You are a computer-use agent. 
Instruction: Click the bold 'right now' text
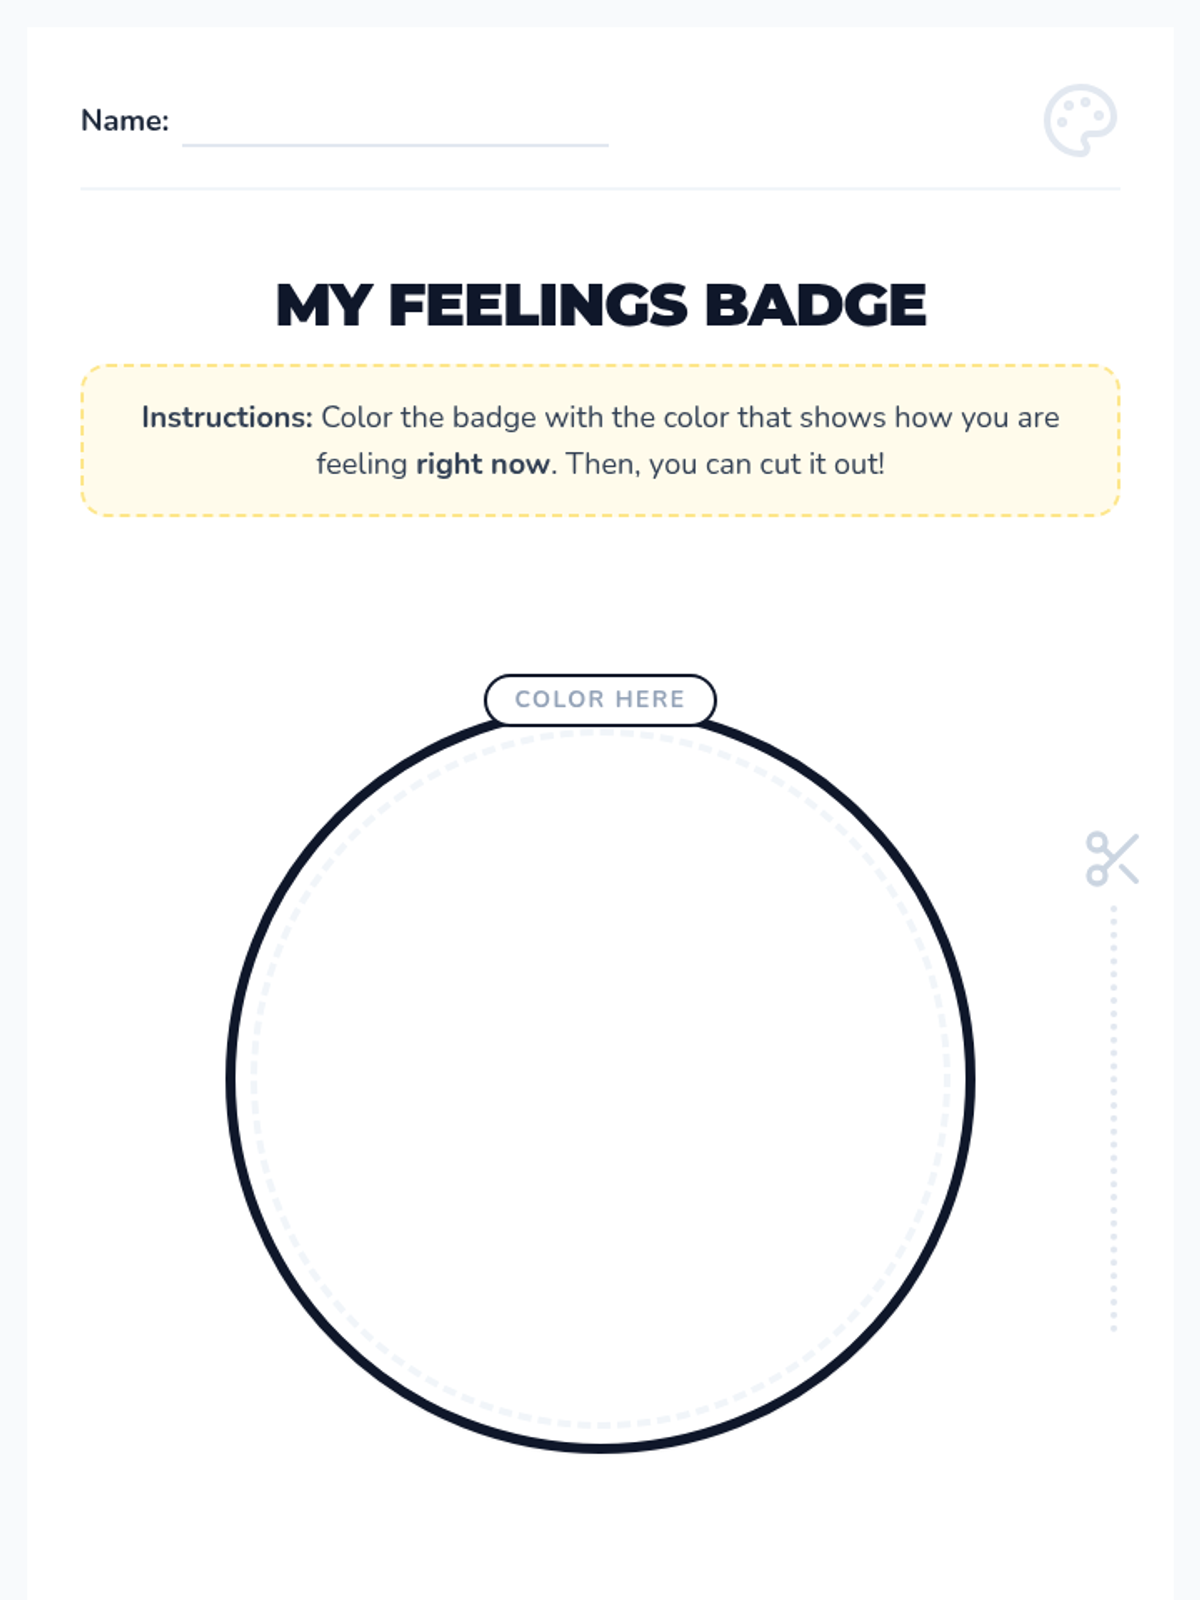[x=483, y=465]
